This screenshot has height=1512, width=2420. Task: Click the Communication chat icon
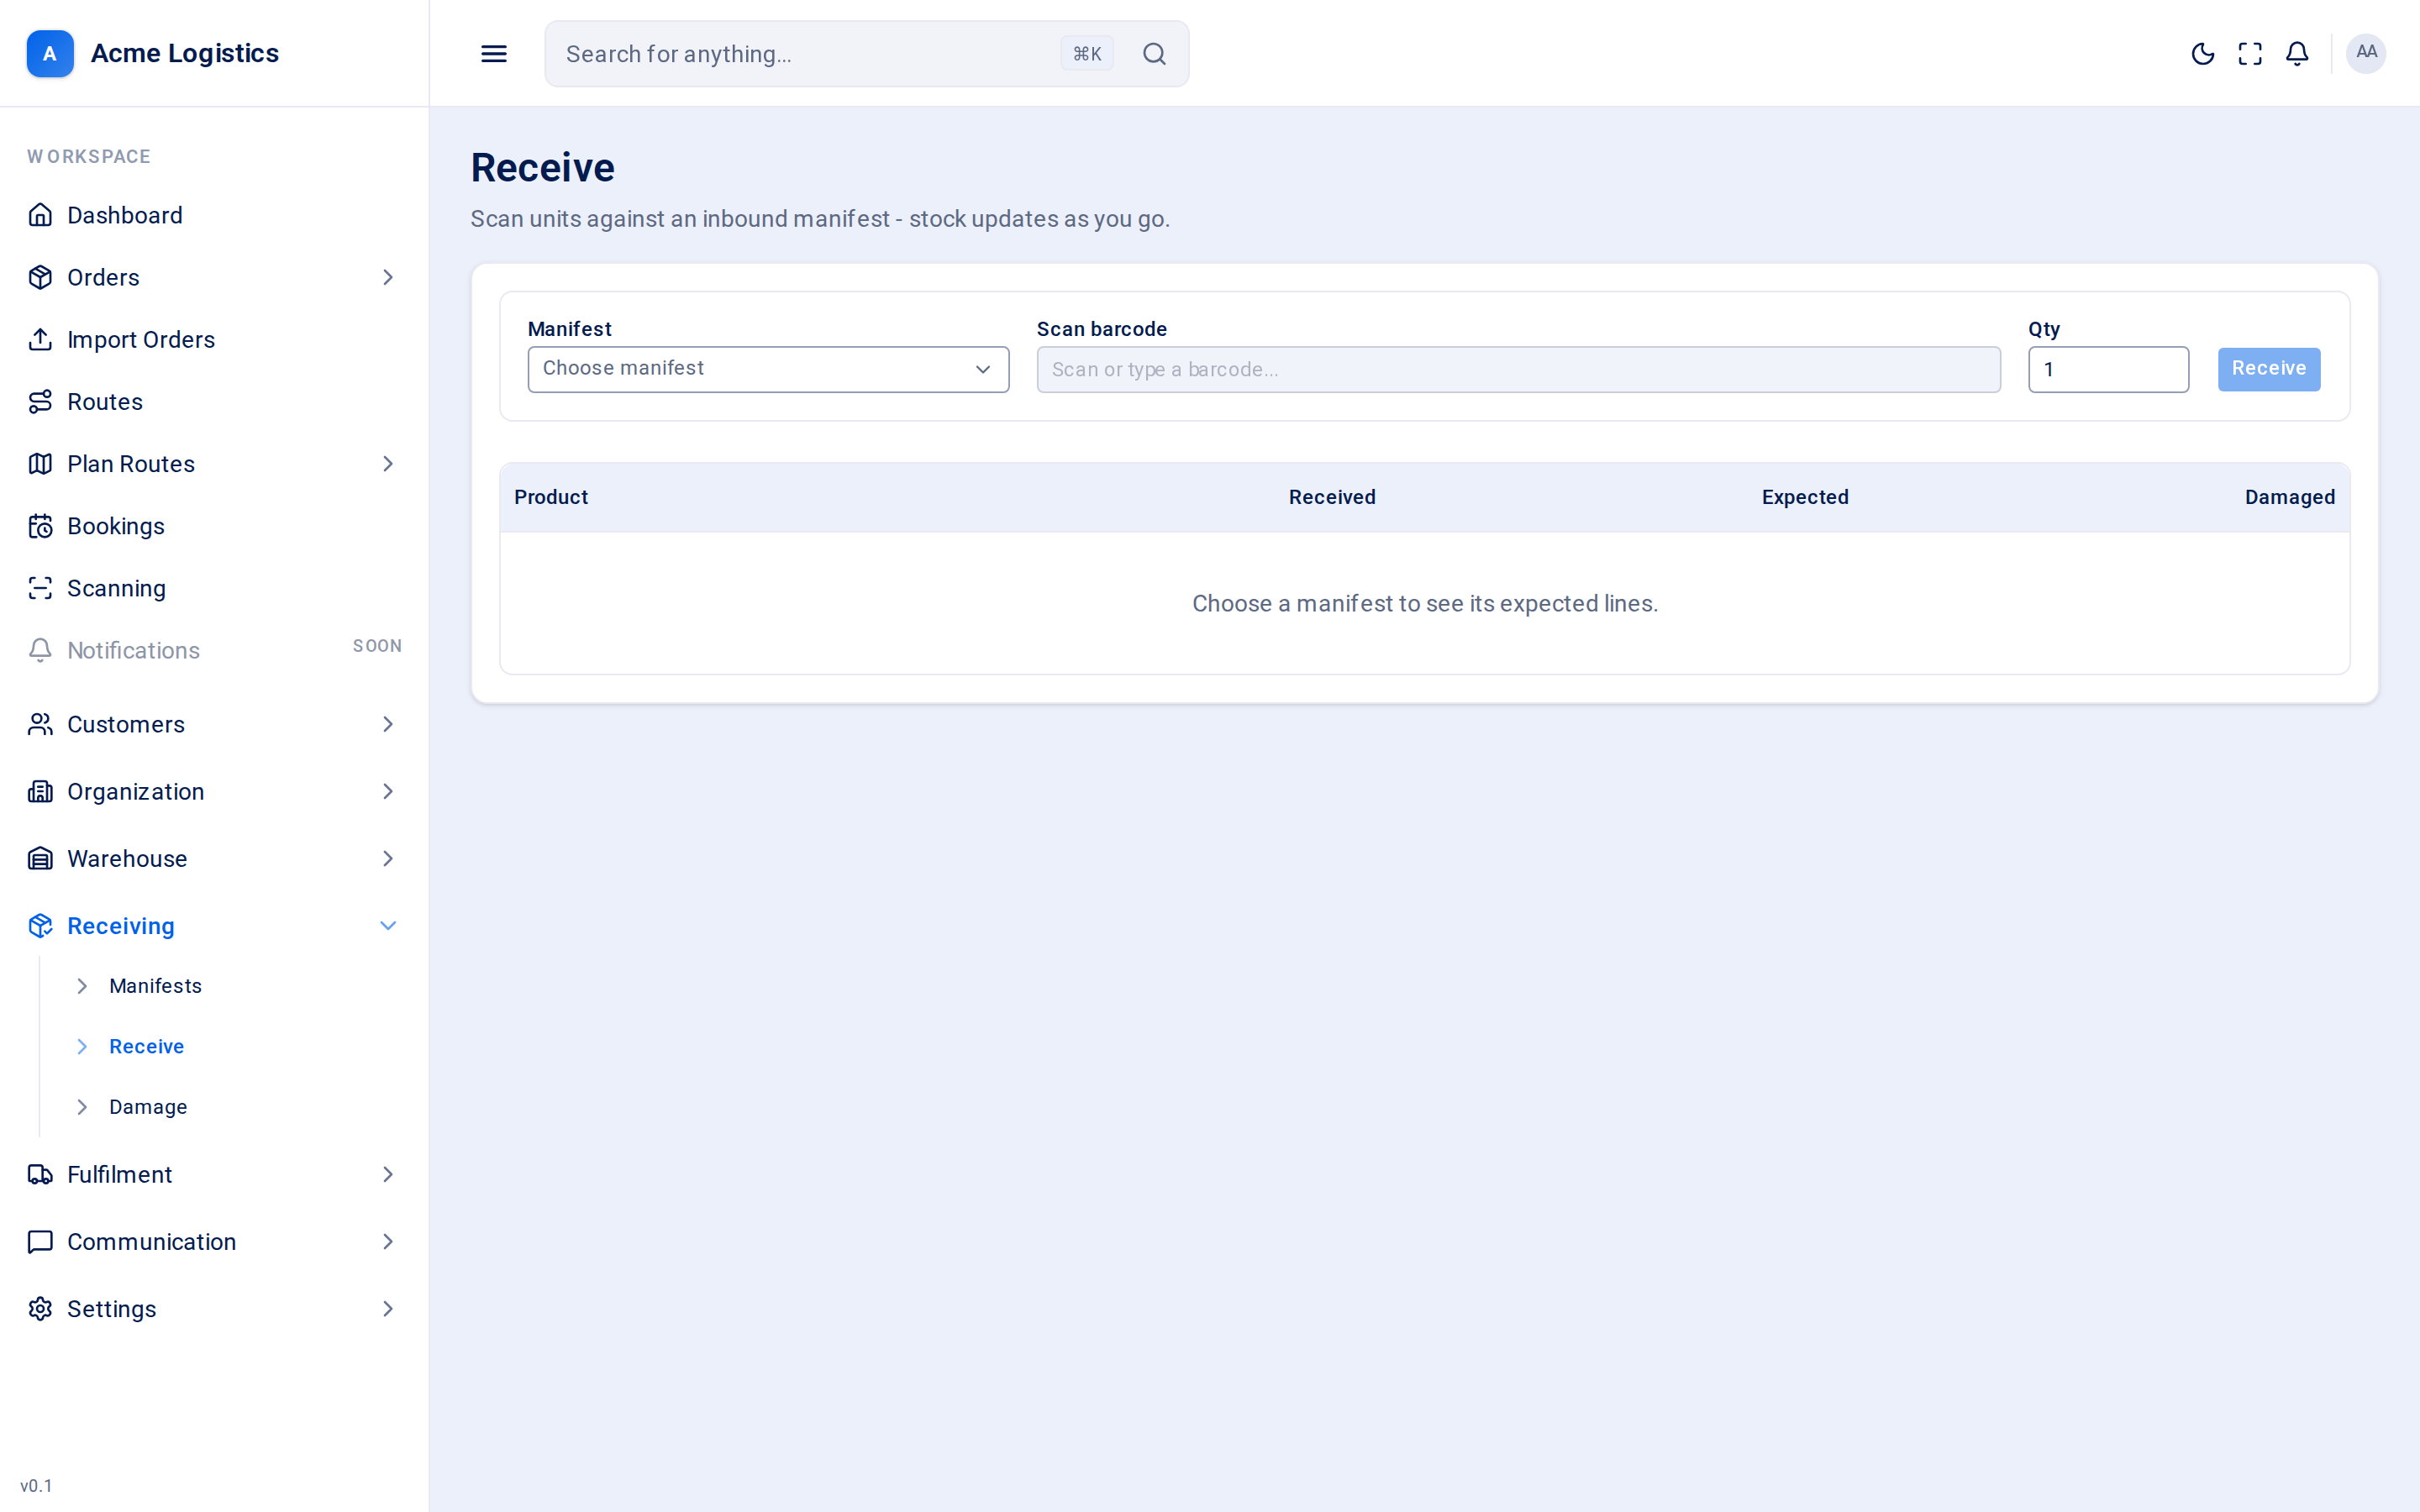pos(40,1242)
